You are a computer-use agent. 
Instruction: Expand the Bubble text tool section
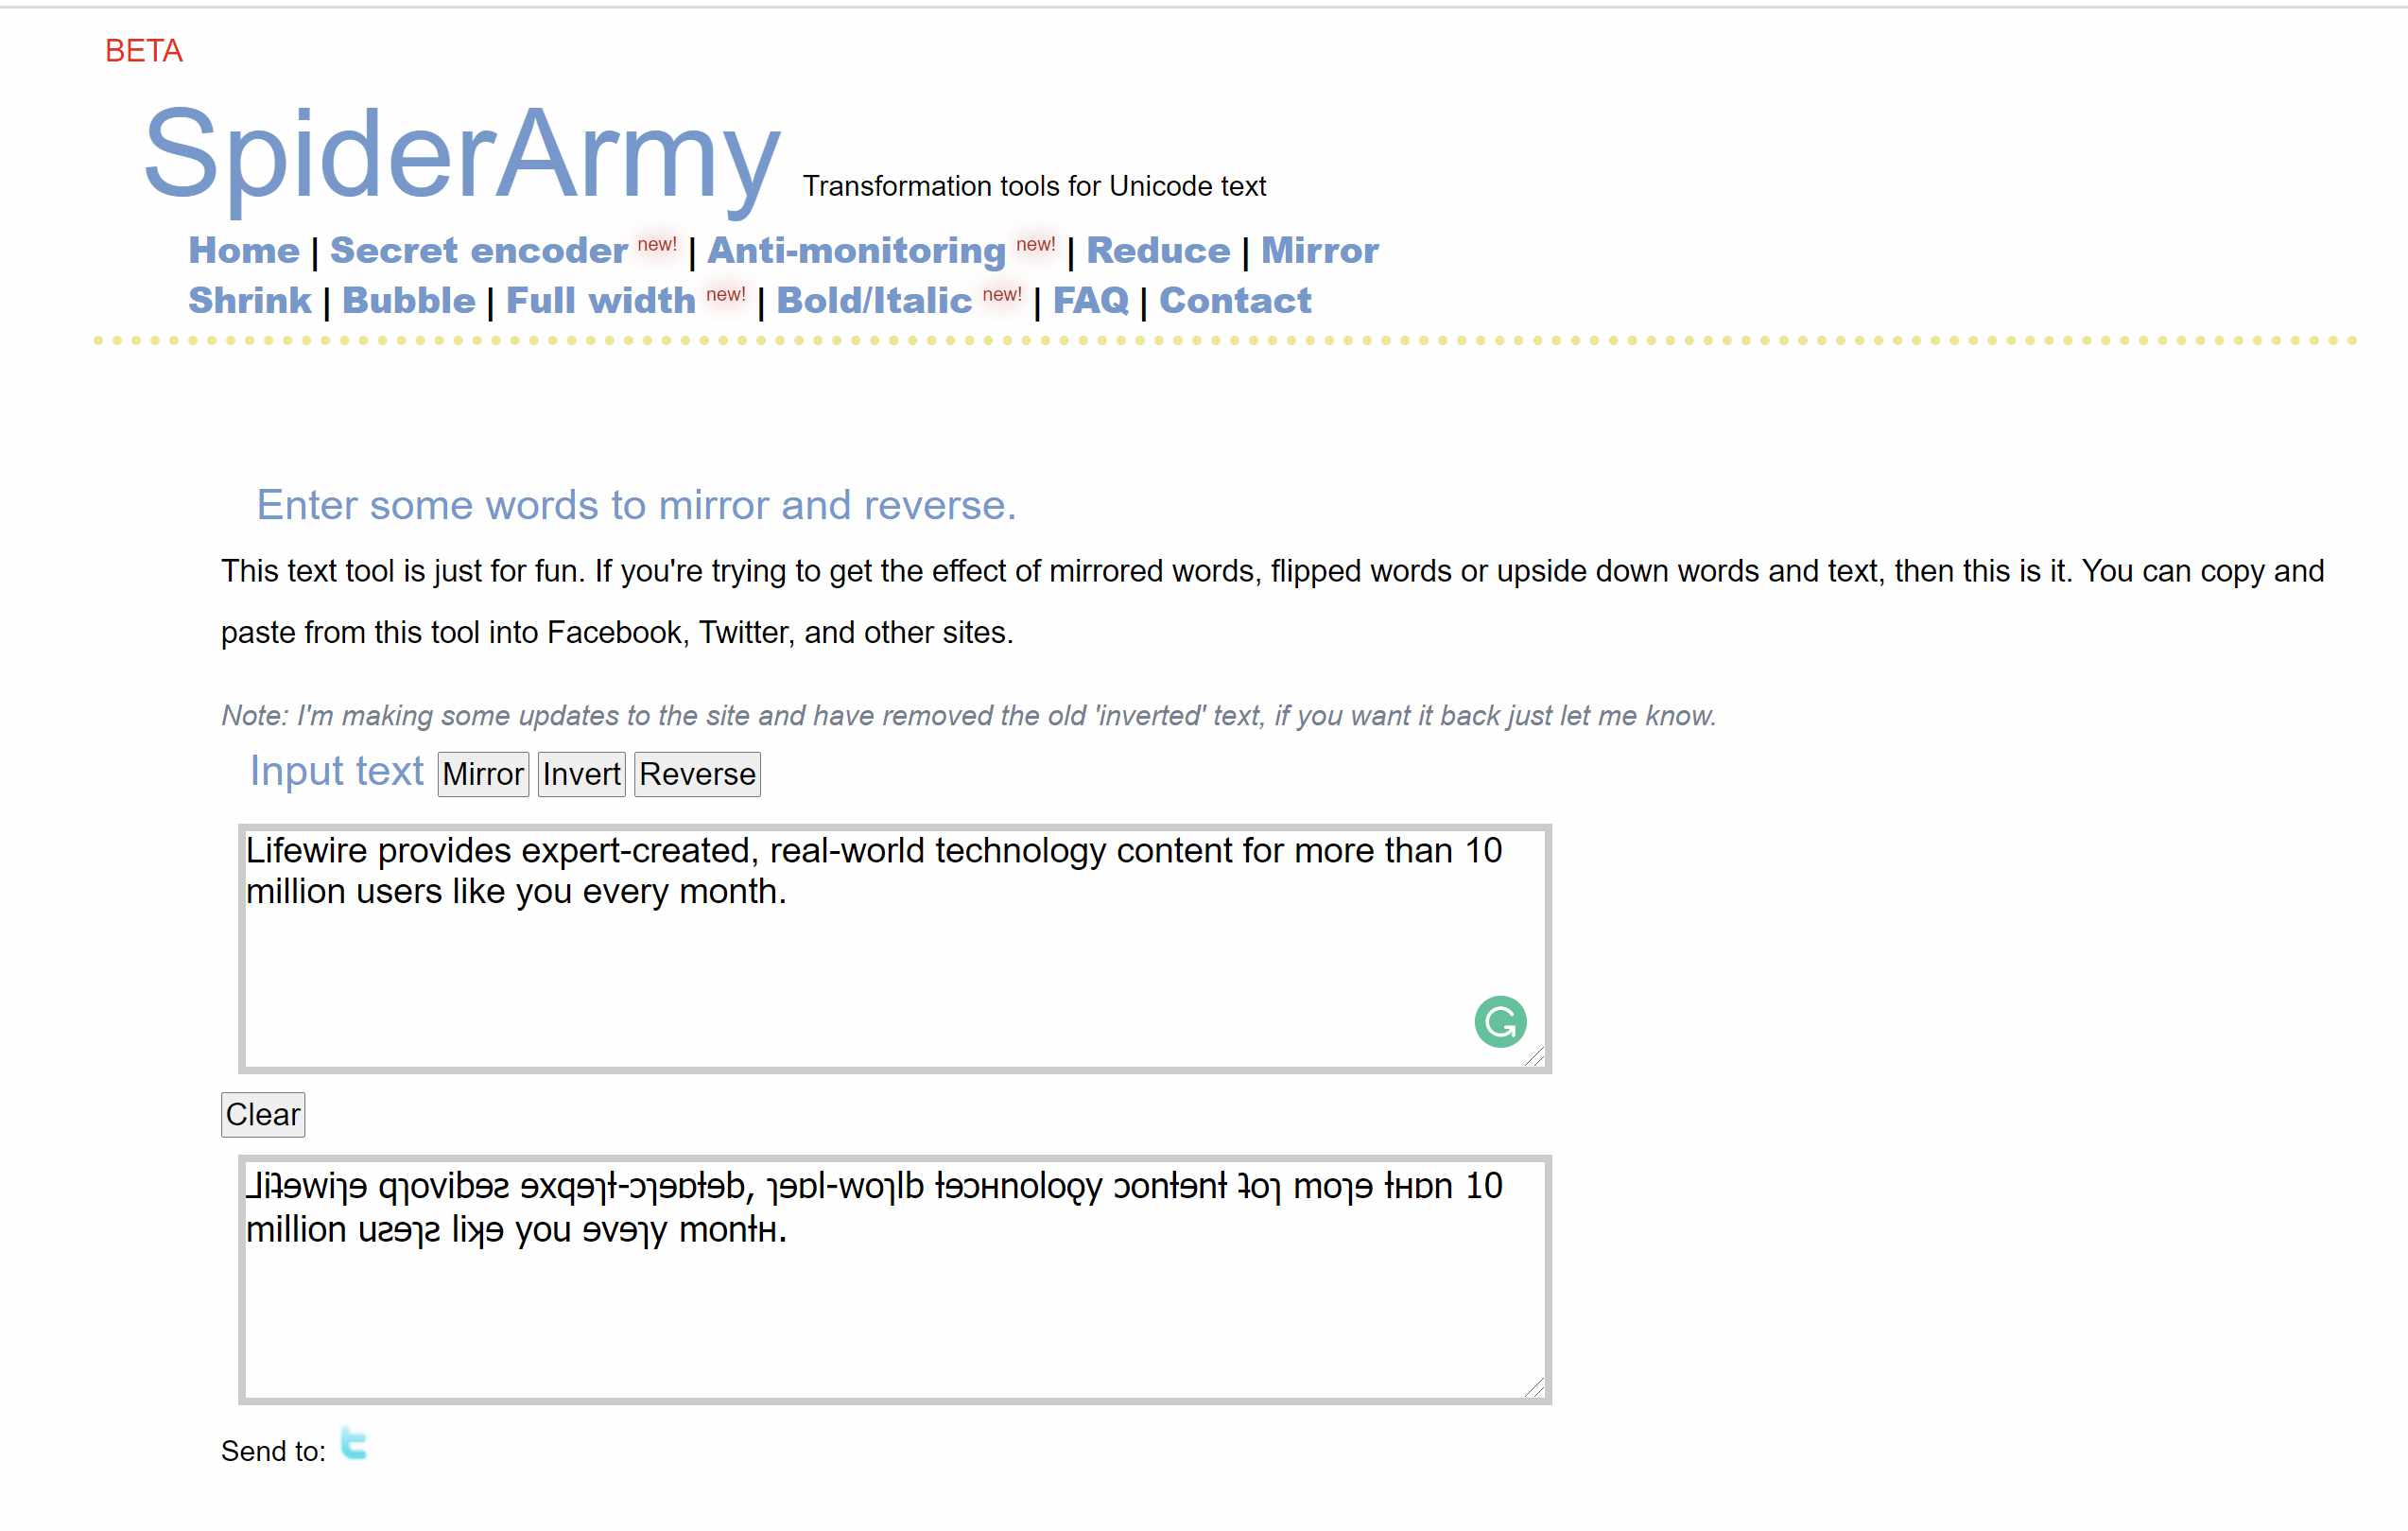coord(406,300)
